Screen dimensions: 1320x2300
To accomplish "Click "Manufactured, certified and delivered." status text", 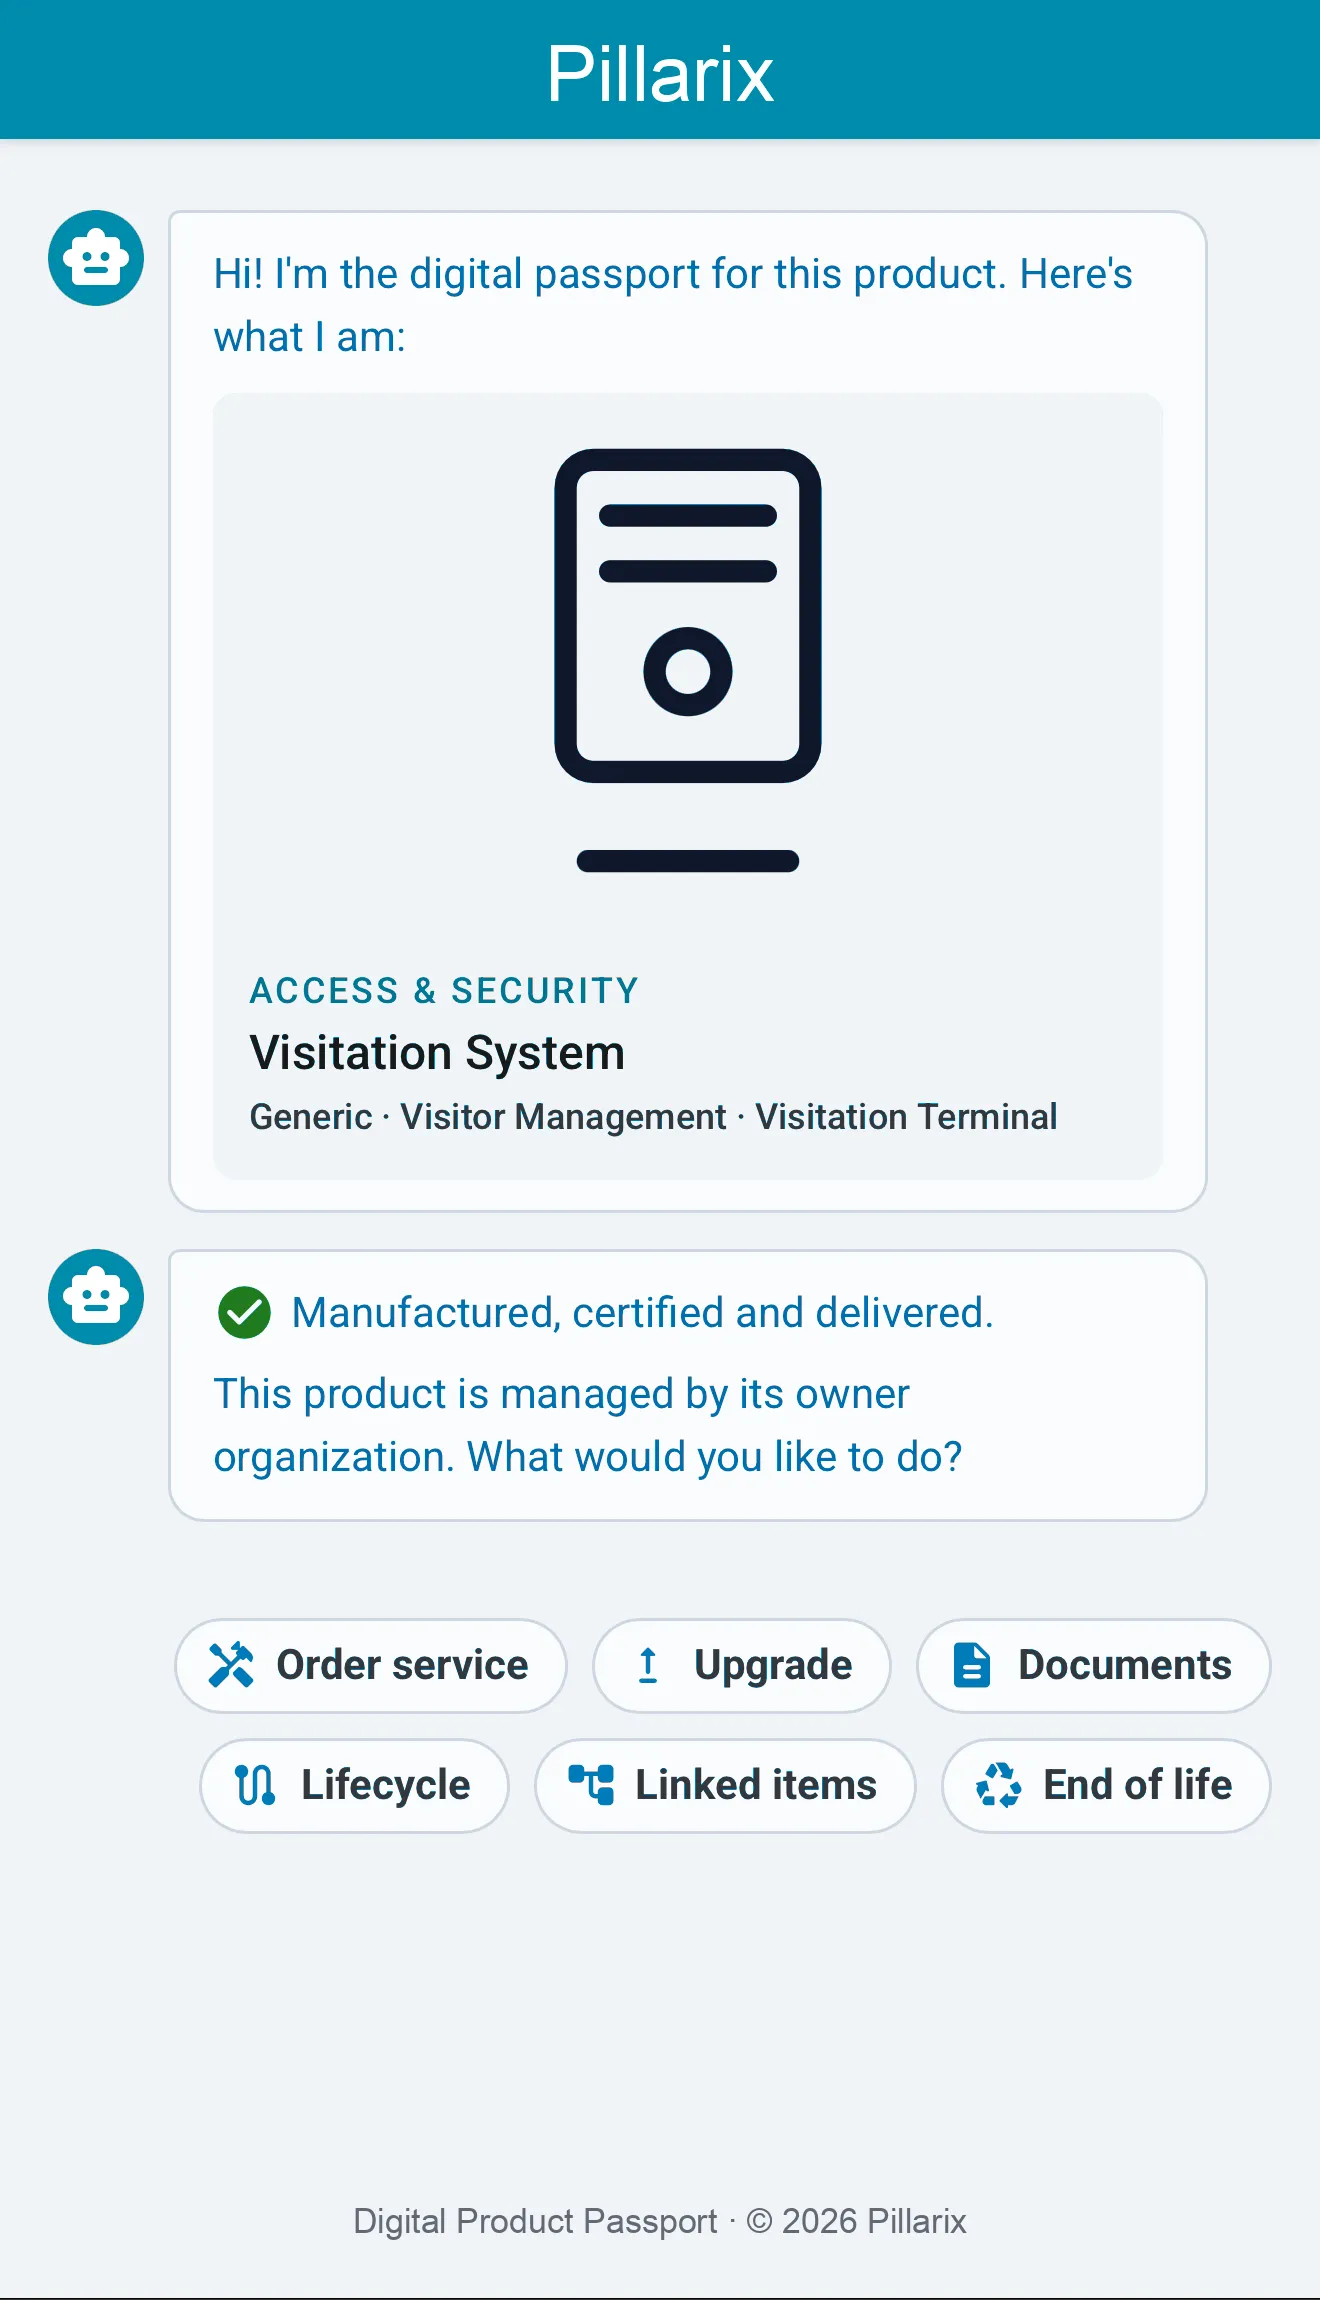I will [x=643, y=1312].
